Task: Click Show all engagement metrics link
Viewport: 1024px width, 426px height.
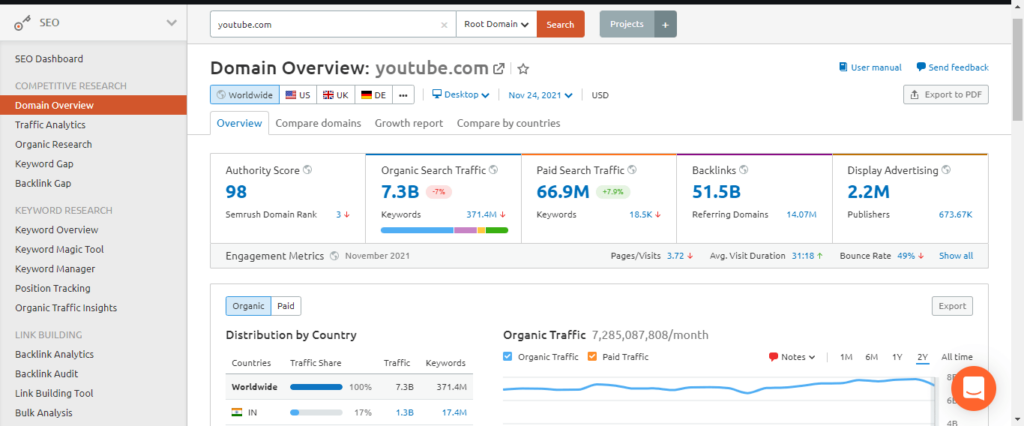Action: pos(956,255)
